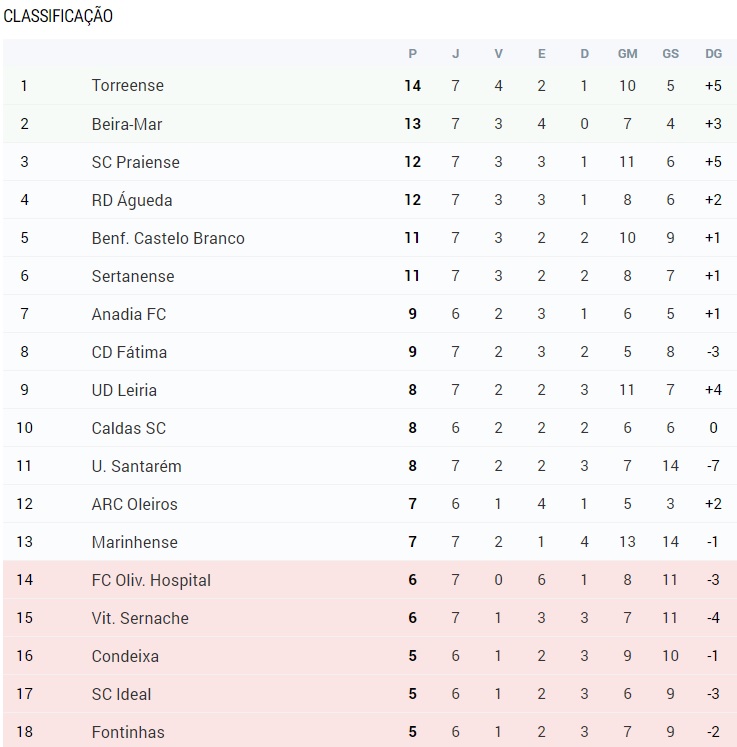This screenshot has width=737, height=747.
Task: Click the Fontinhas team name
Action: 128,732
